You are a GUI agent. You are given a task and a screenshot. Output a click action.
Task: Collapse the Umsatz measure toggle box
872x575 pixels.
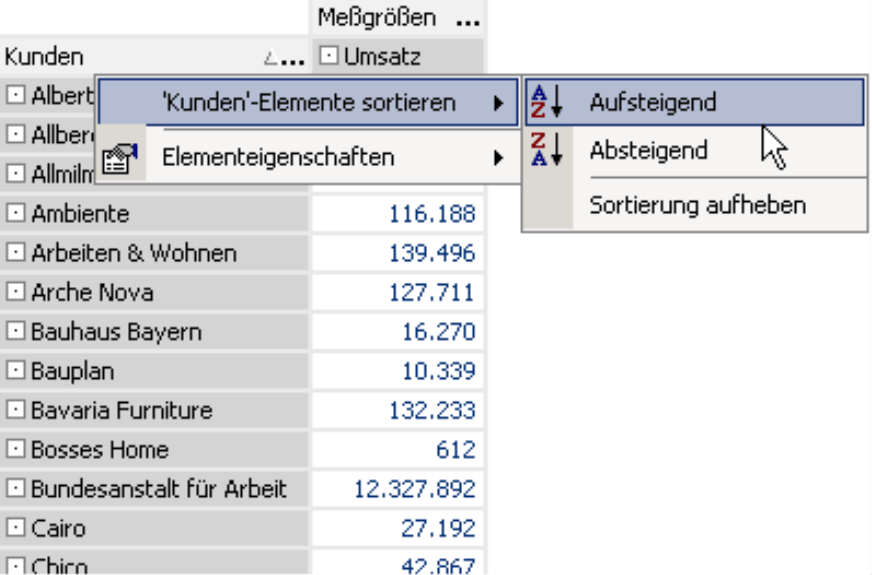point(328,57)
